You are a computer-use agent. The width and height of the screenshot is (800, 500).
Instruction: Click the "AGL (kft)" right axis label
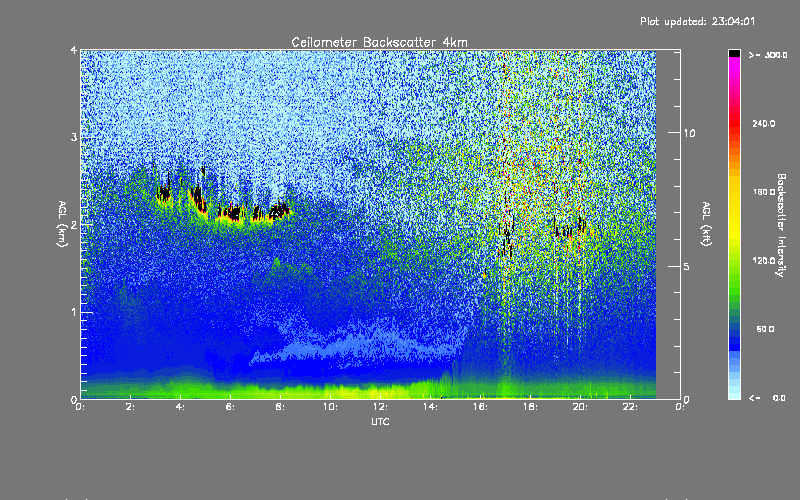(706, 224)
